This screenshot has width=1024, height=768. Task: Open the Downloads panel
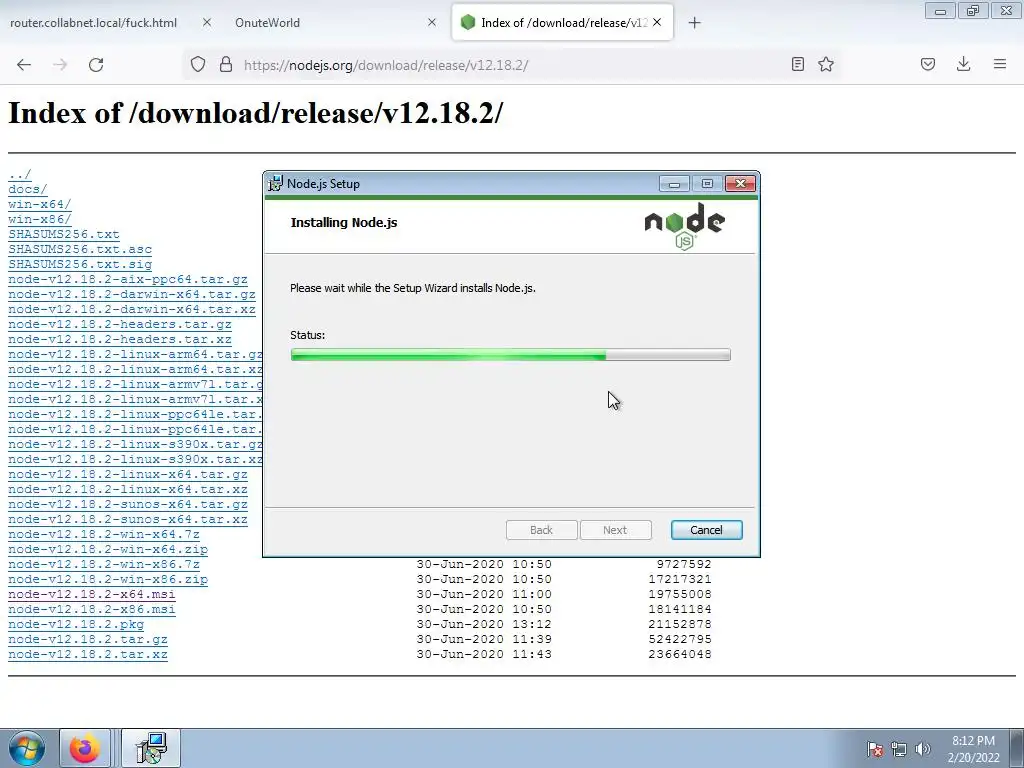pos(963,64)
